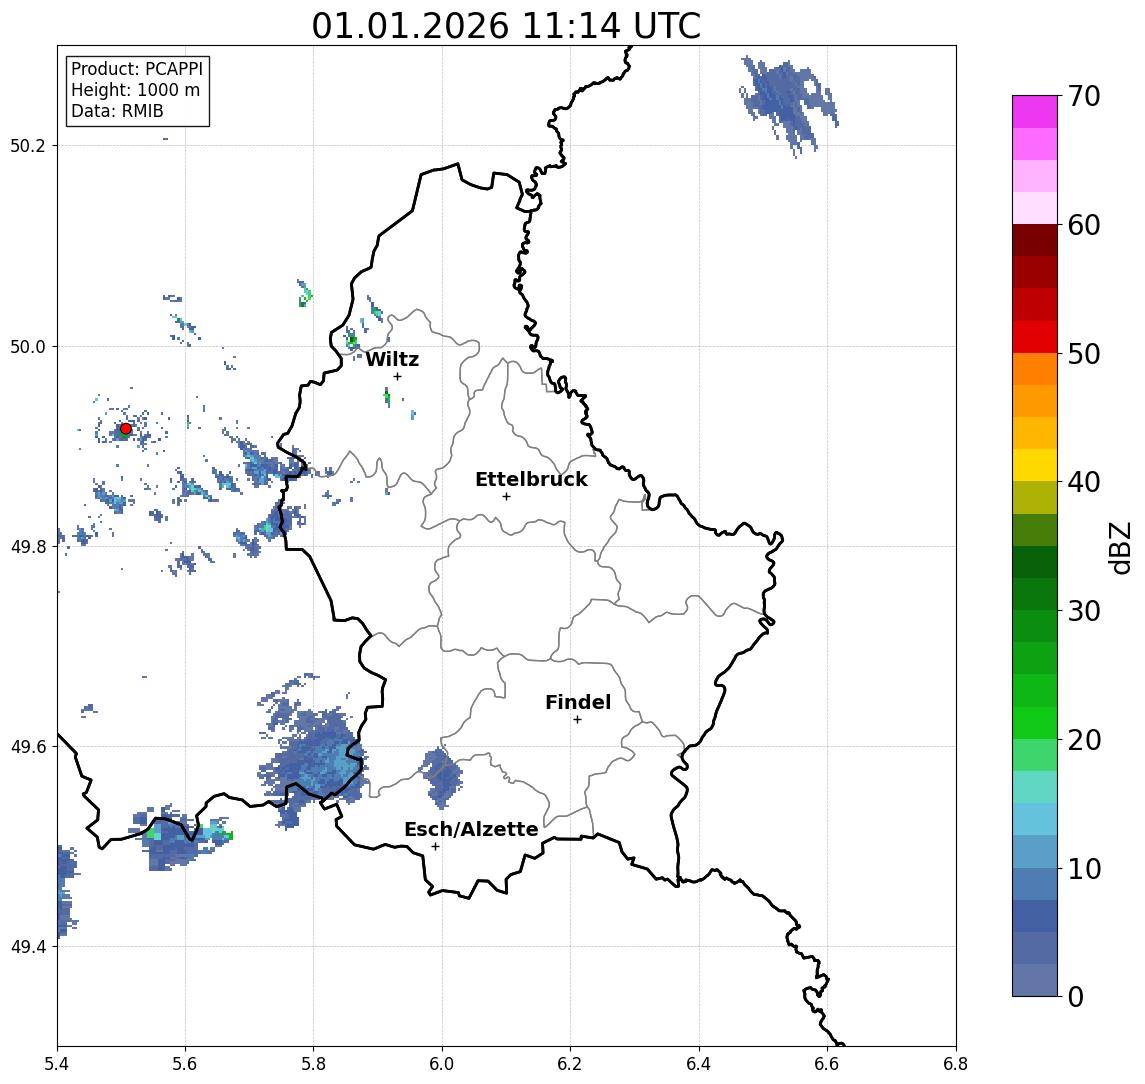This screenshot has height=1084, width=1145.
Task: Click the colorbar tick label "10"
Action: coord(1084,869)
